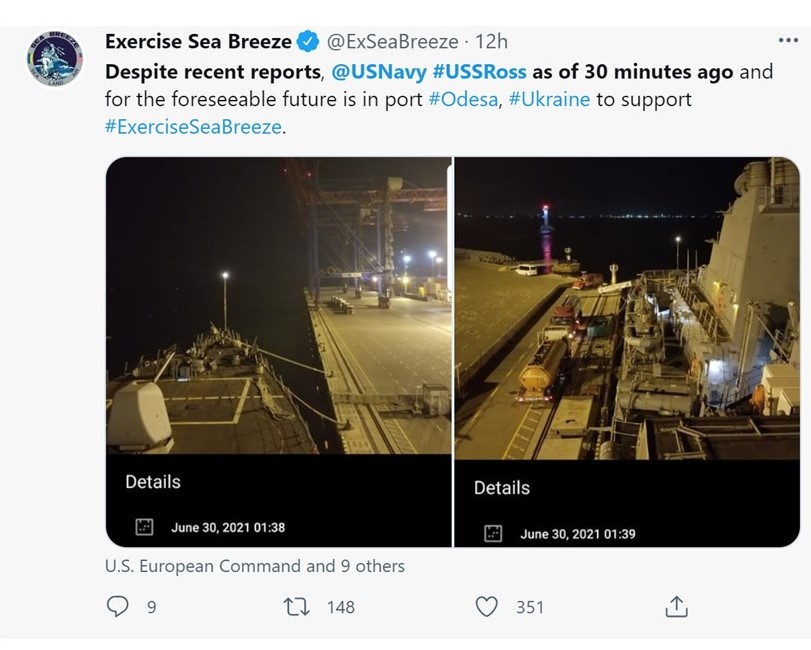Click the @ExSeaBreeze handle
Screen dimensions: 811x650
coord(392,41)
